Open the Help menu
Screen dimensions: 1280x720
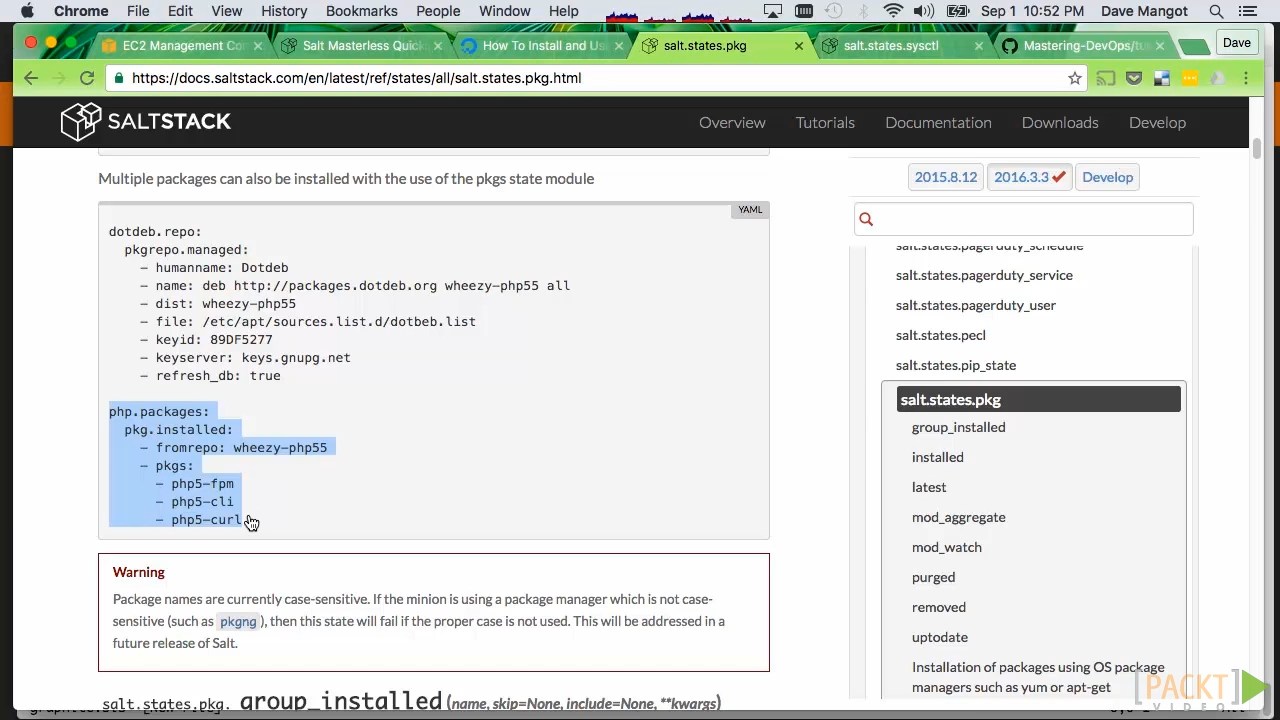pyautogui.click(x=563, y=11)
